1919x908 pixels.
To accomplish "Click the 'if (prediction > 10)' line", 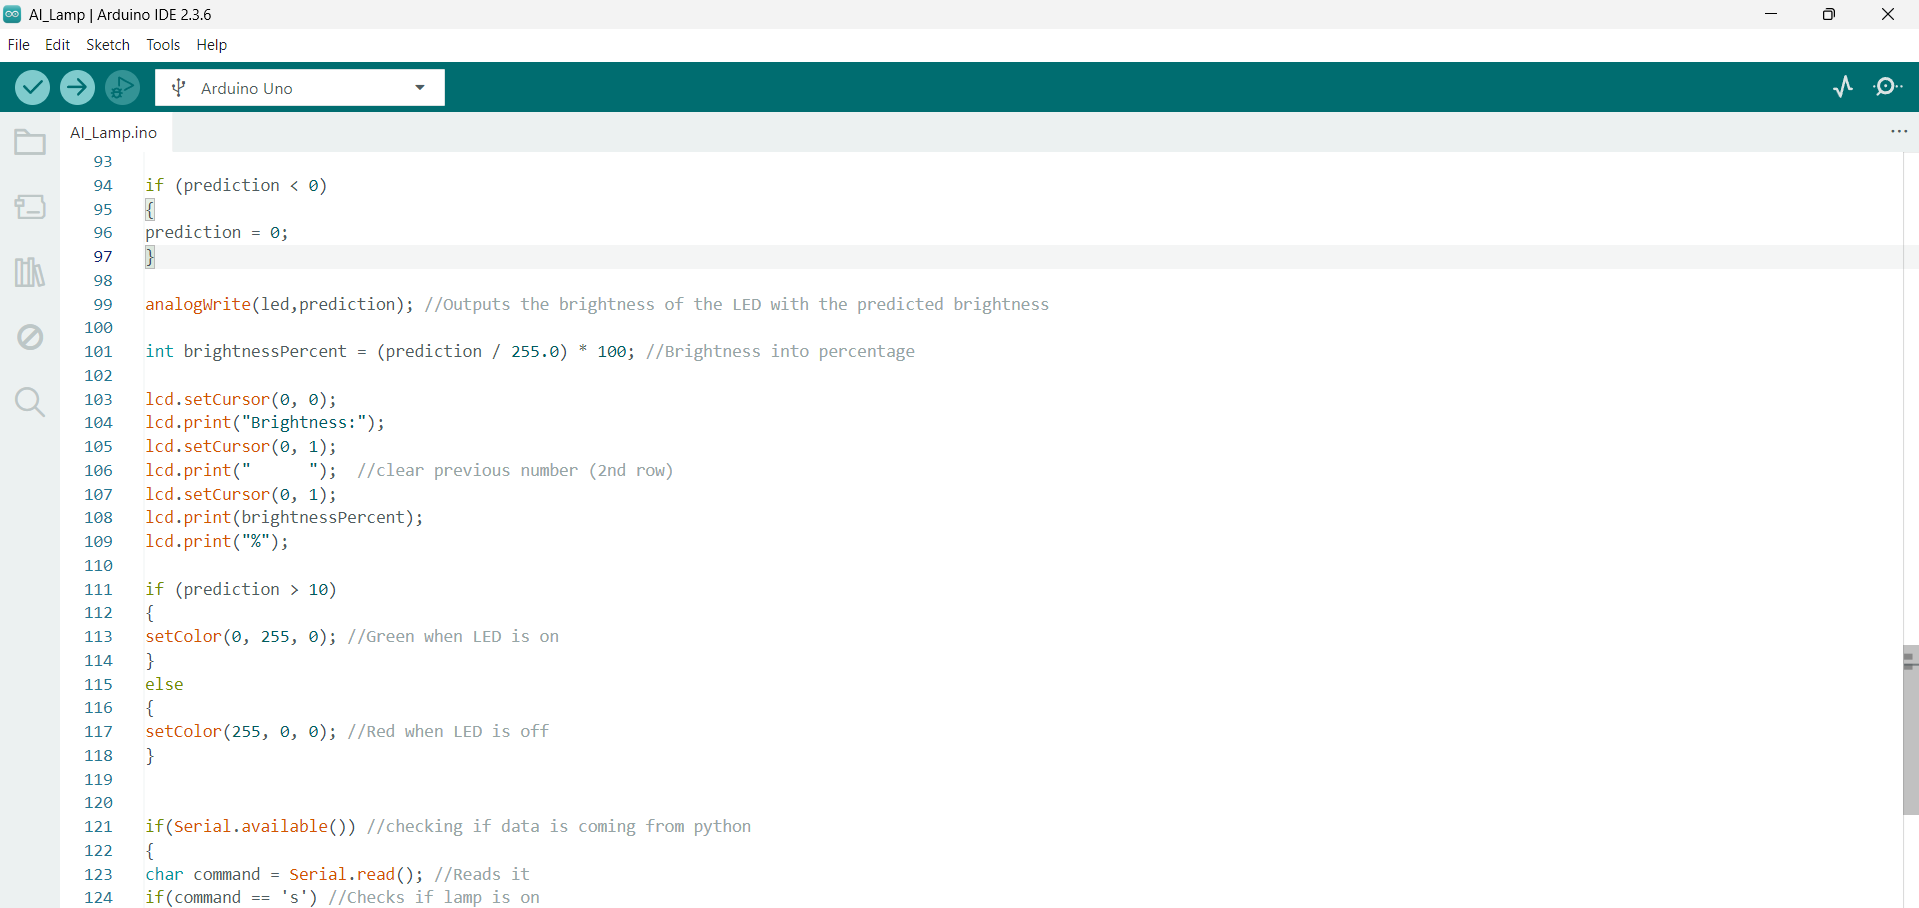I will 241,589.
